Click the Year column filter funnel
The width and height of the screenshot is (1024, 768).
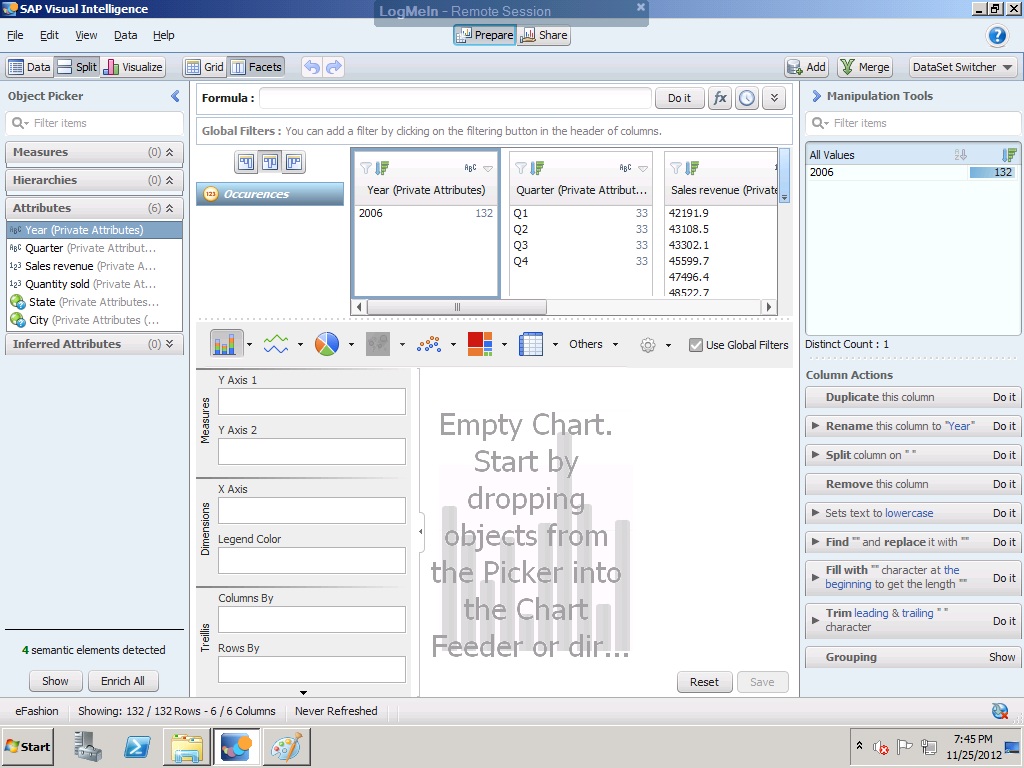point(366,168)
